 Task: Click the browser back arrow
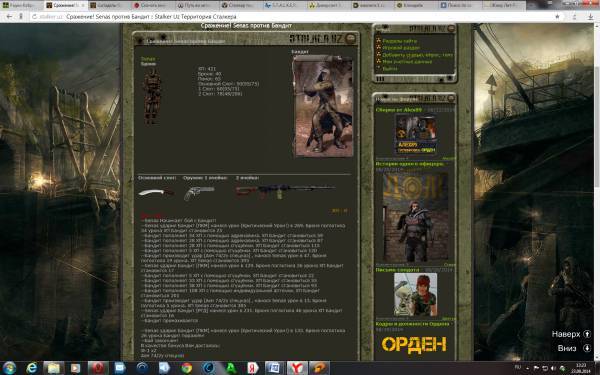tap(9, 17)
